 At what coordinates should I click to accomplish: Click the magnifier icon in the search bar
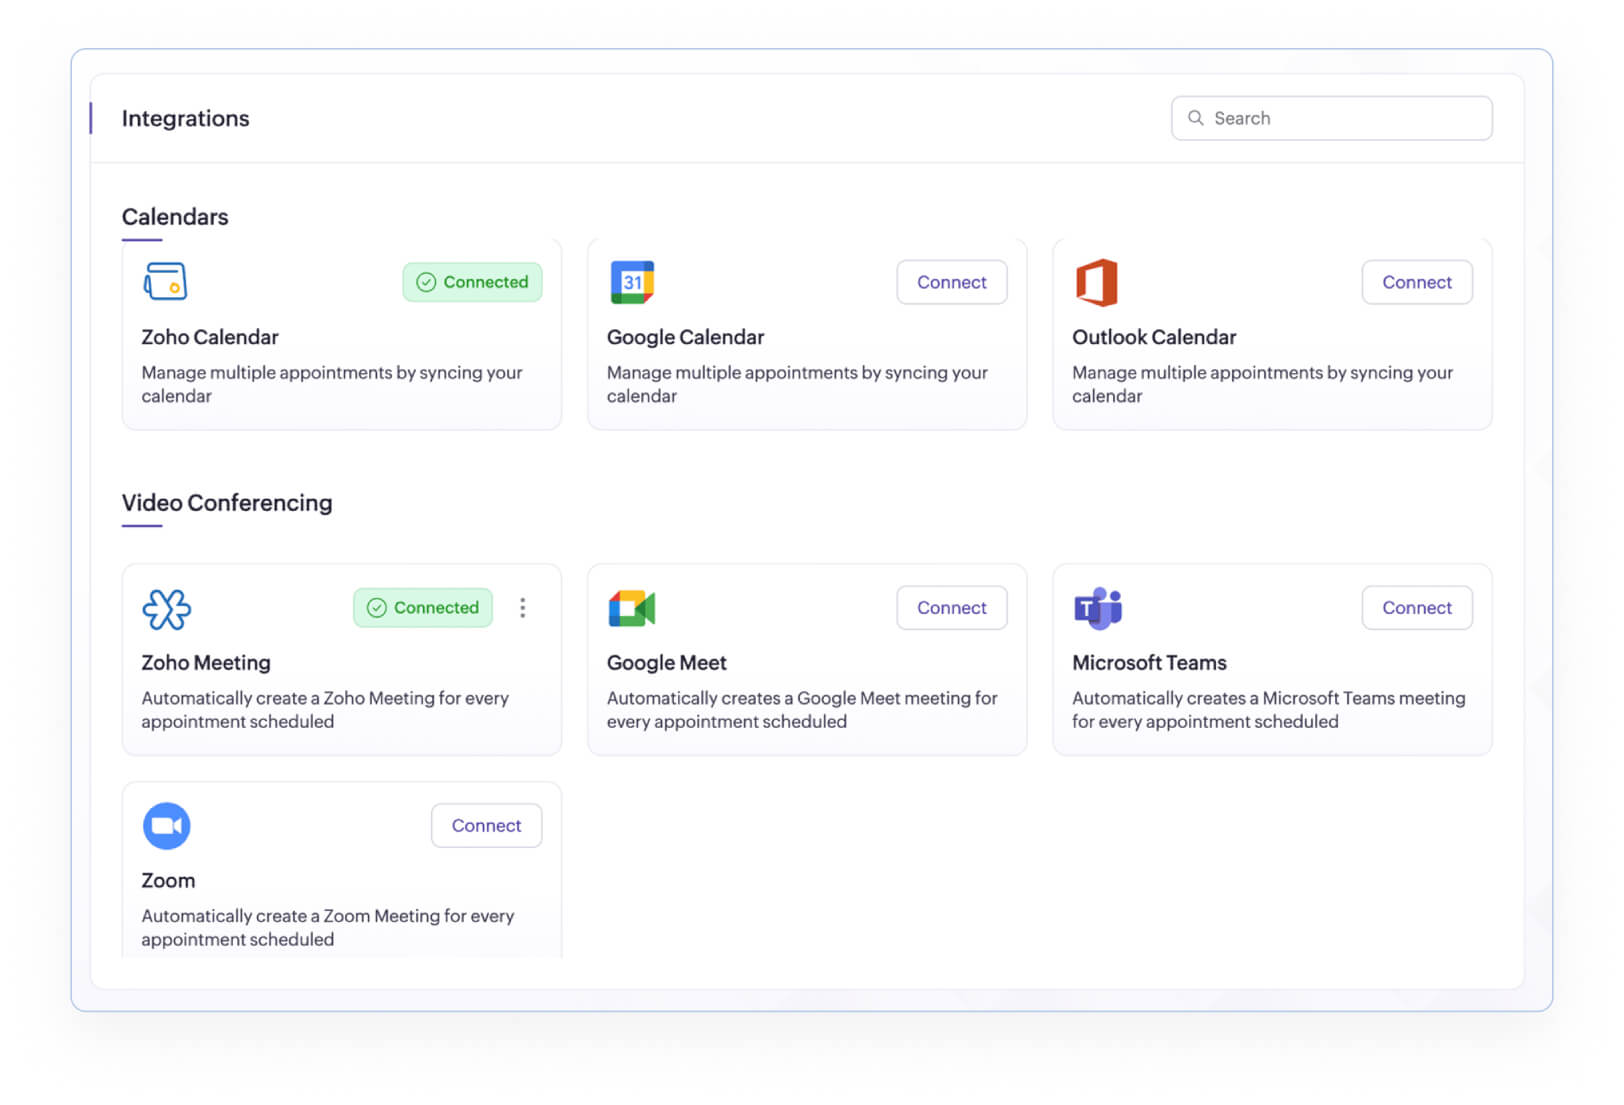click(1196, 118)
